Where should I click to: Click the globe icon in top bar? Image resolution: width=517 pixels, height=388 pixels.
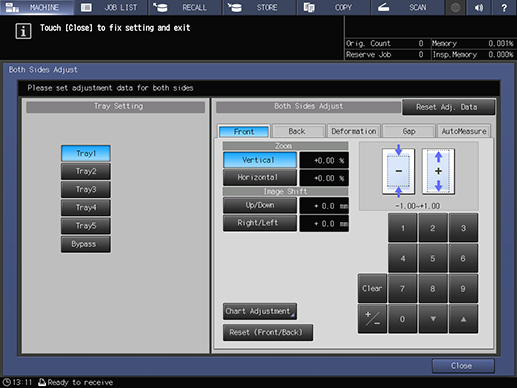455,7
